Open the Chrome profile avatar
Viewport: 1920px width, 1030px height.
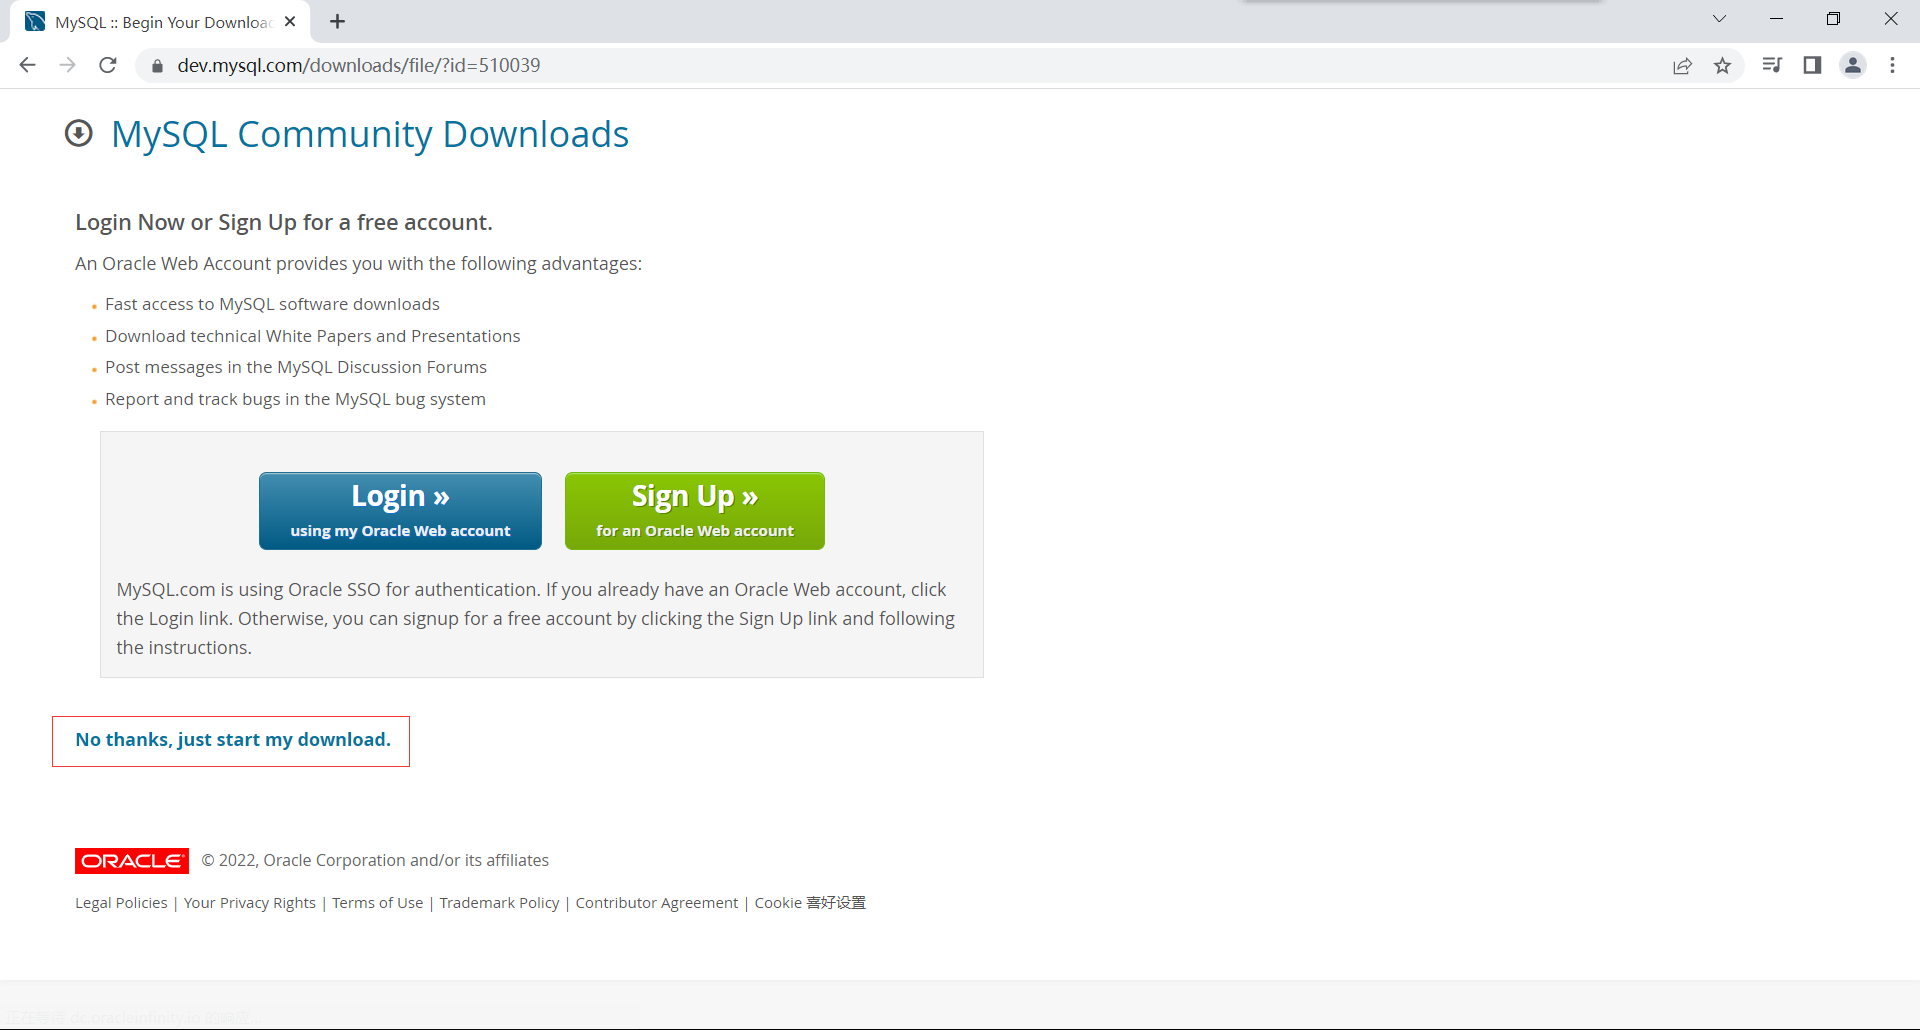pyautogui.click(x=1853, y=65)
